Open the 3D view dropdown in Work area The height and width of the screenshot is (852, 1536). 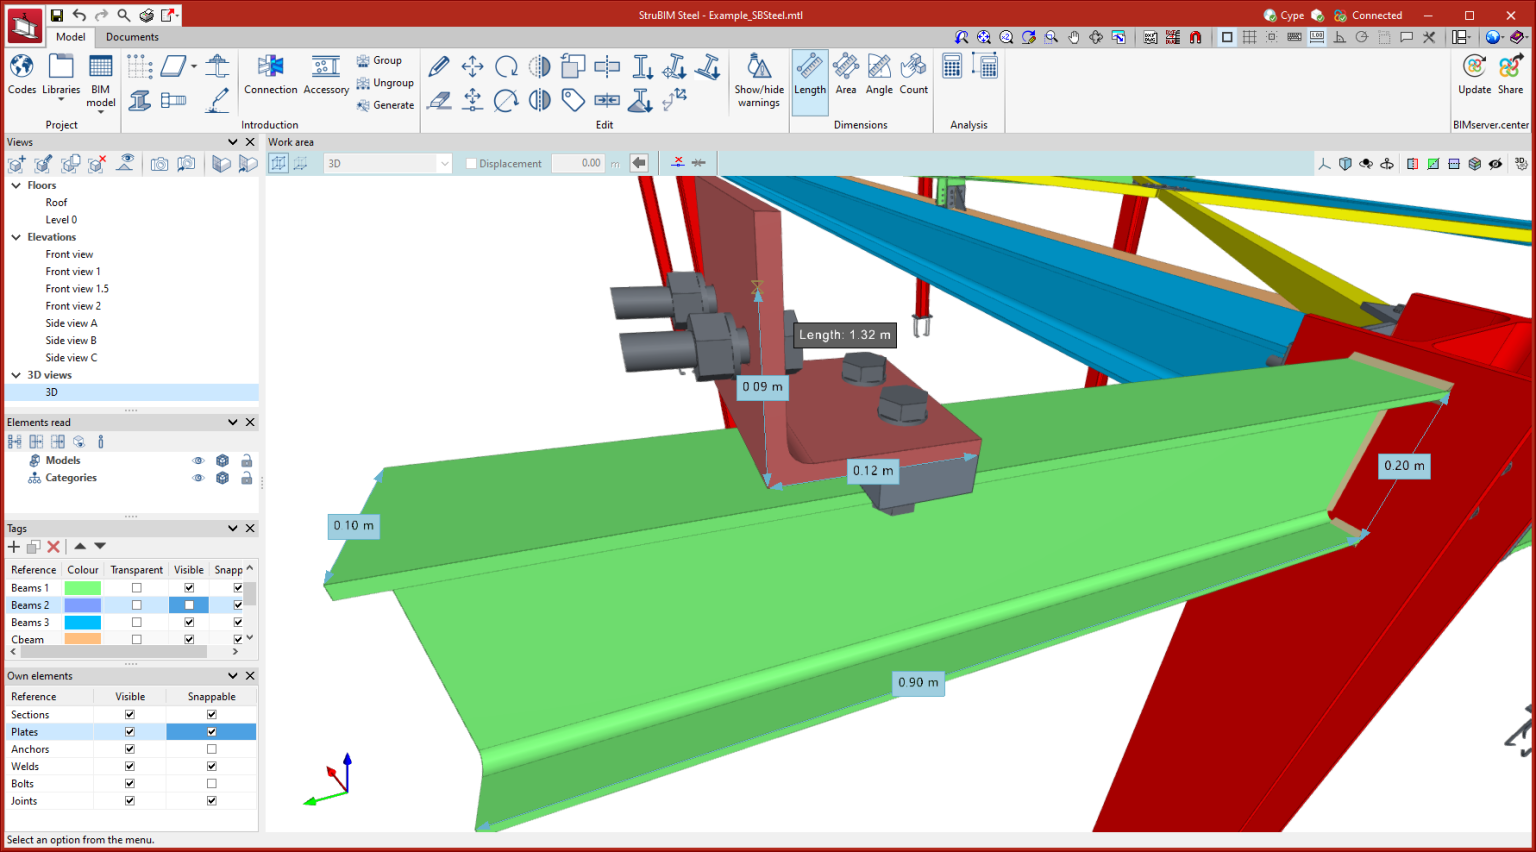388,164
